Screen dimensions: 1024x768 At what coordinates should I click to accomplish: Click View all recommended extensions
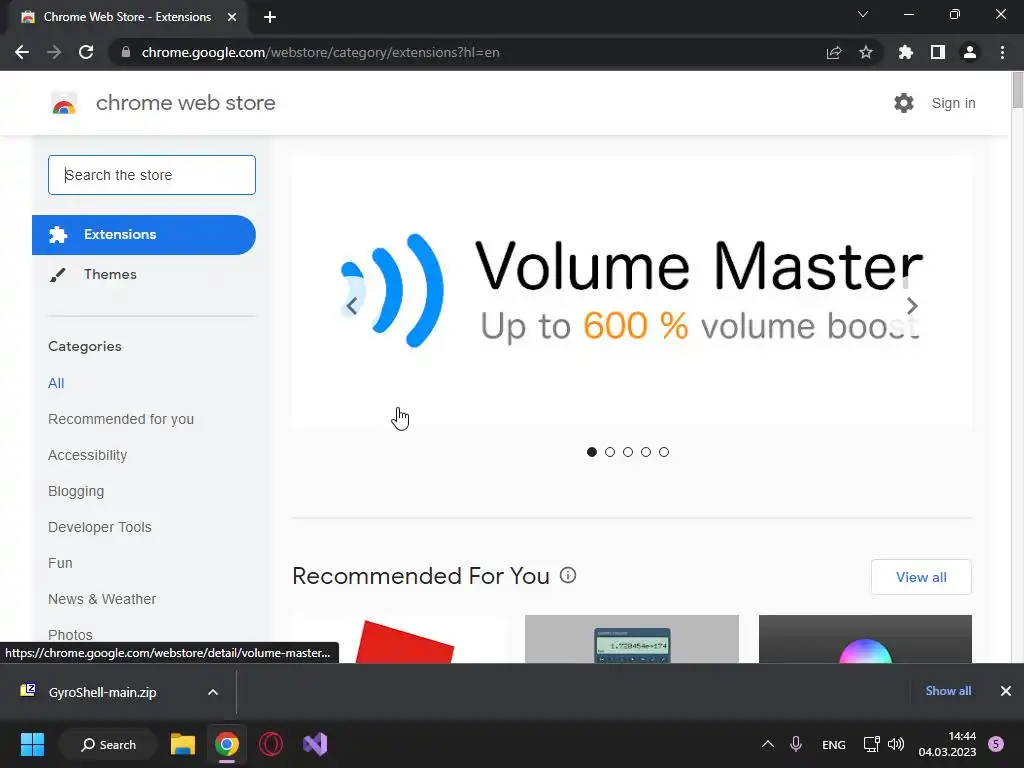click(921, 577)
